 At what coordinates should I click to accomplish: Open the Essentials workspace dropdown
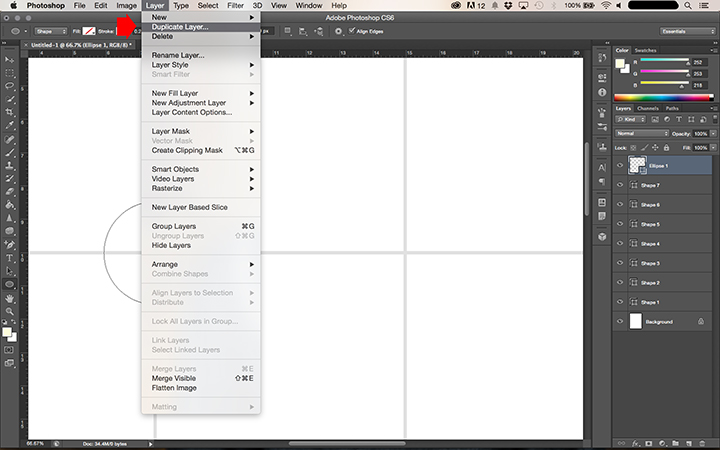pyautogui.click(x=687, y=31)
